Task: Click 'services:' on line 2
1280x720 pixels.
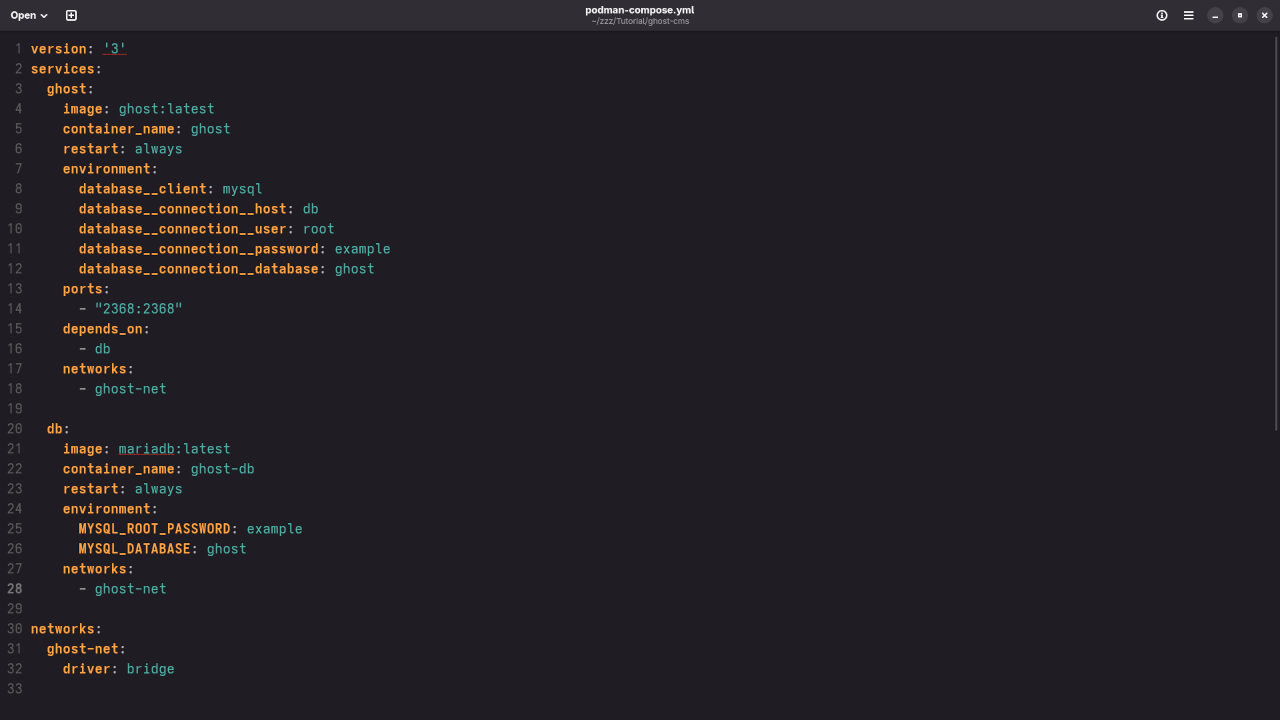Action: (x=67, y=69)
